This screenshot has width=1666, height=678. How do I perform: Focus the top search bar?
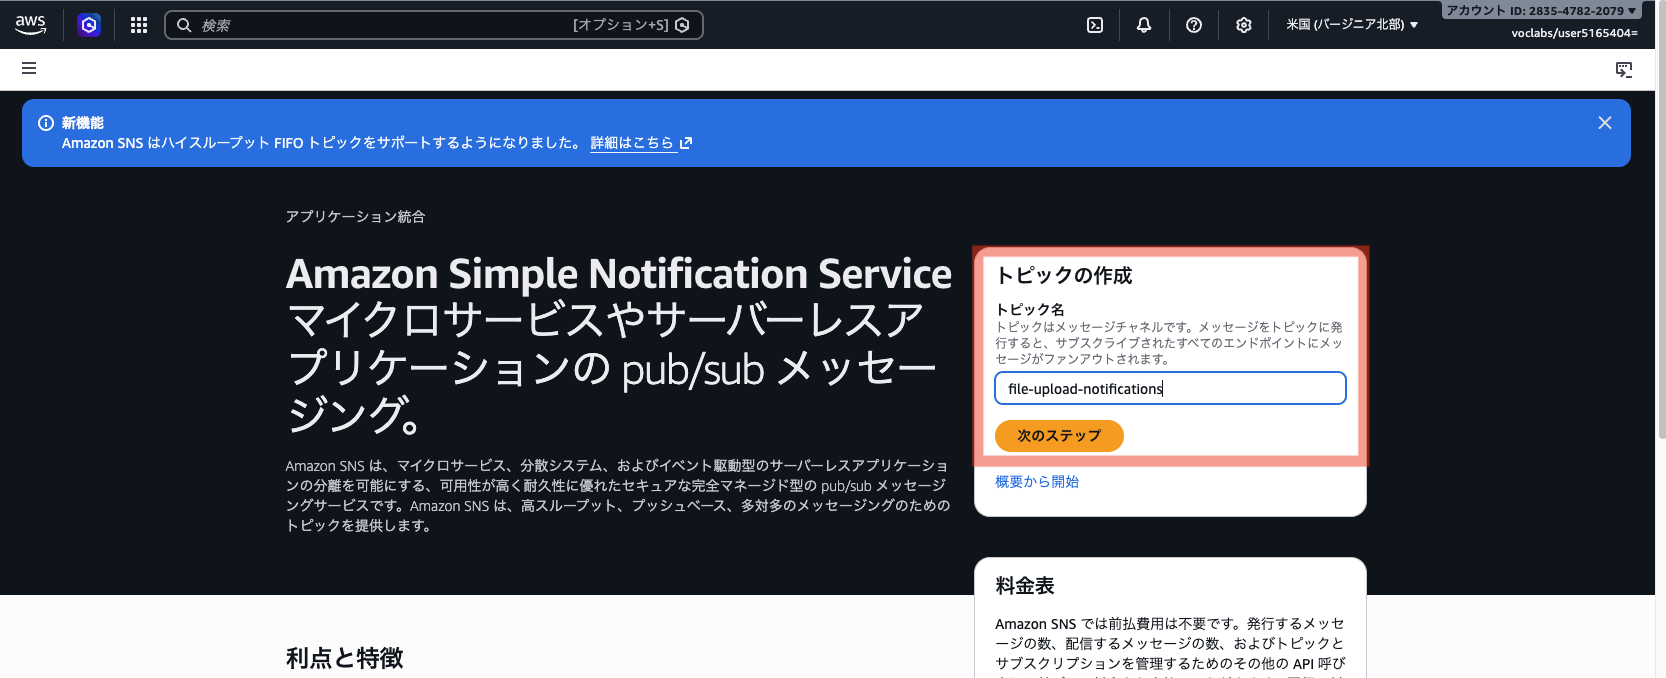[x=434, y=25]
